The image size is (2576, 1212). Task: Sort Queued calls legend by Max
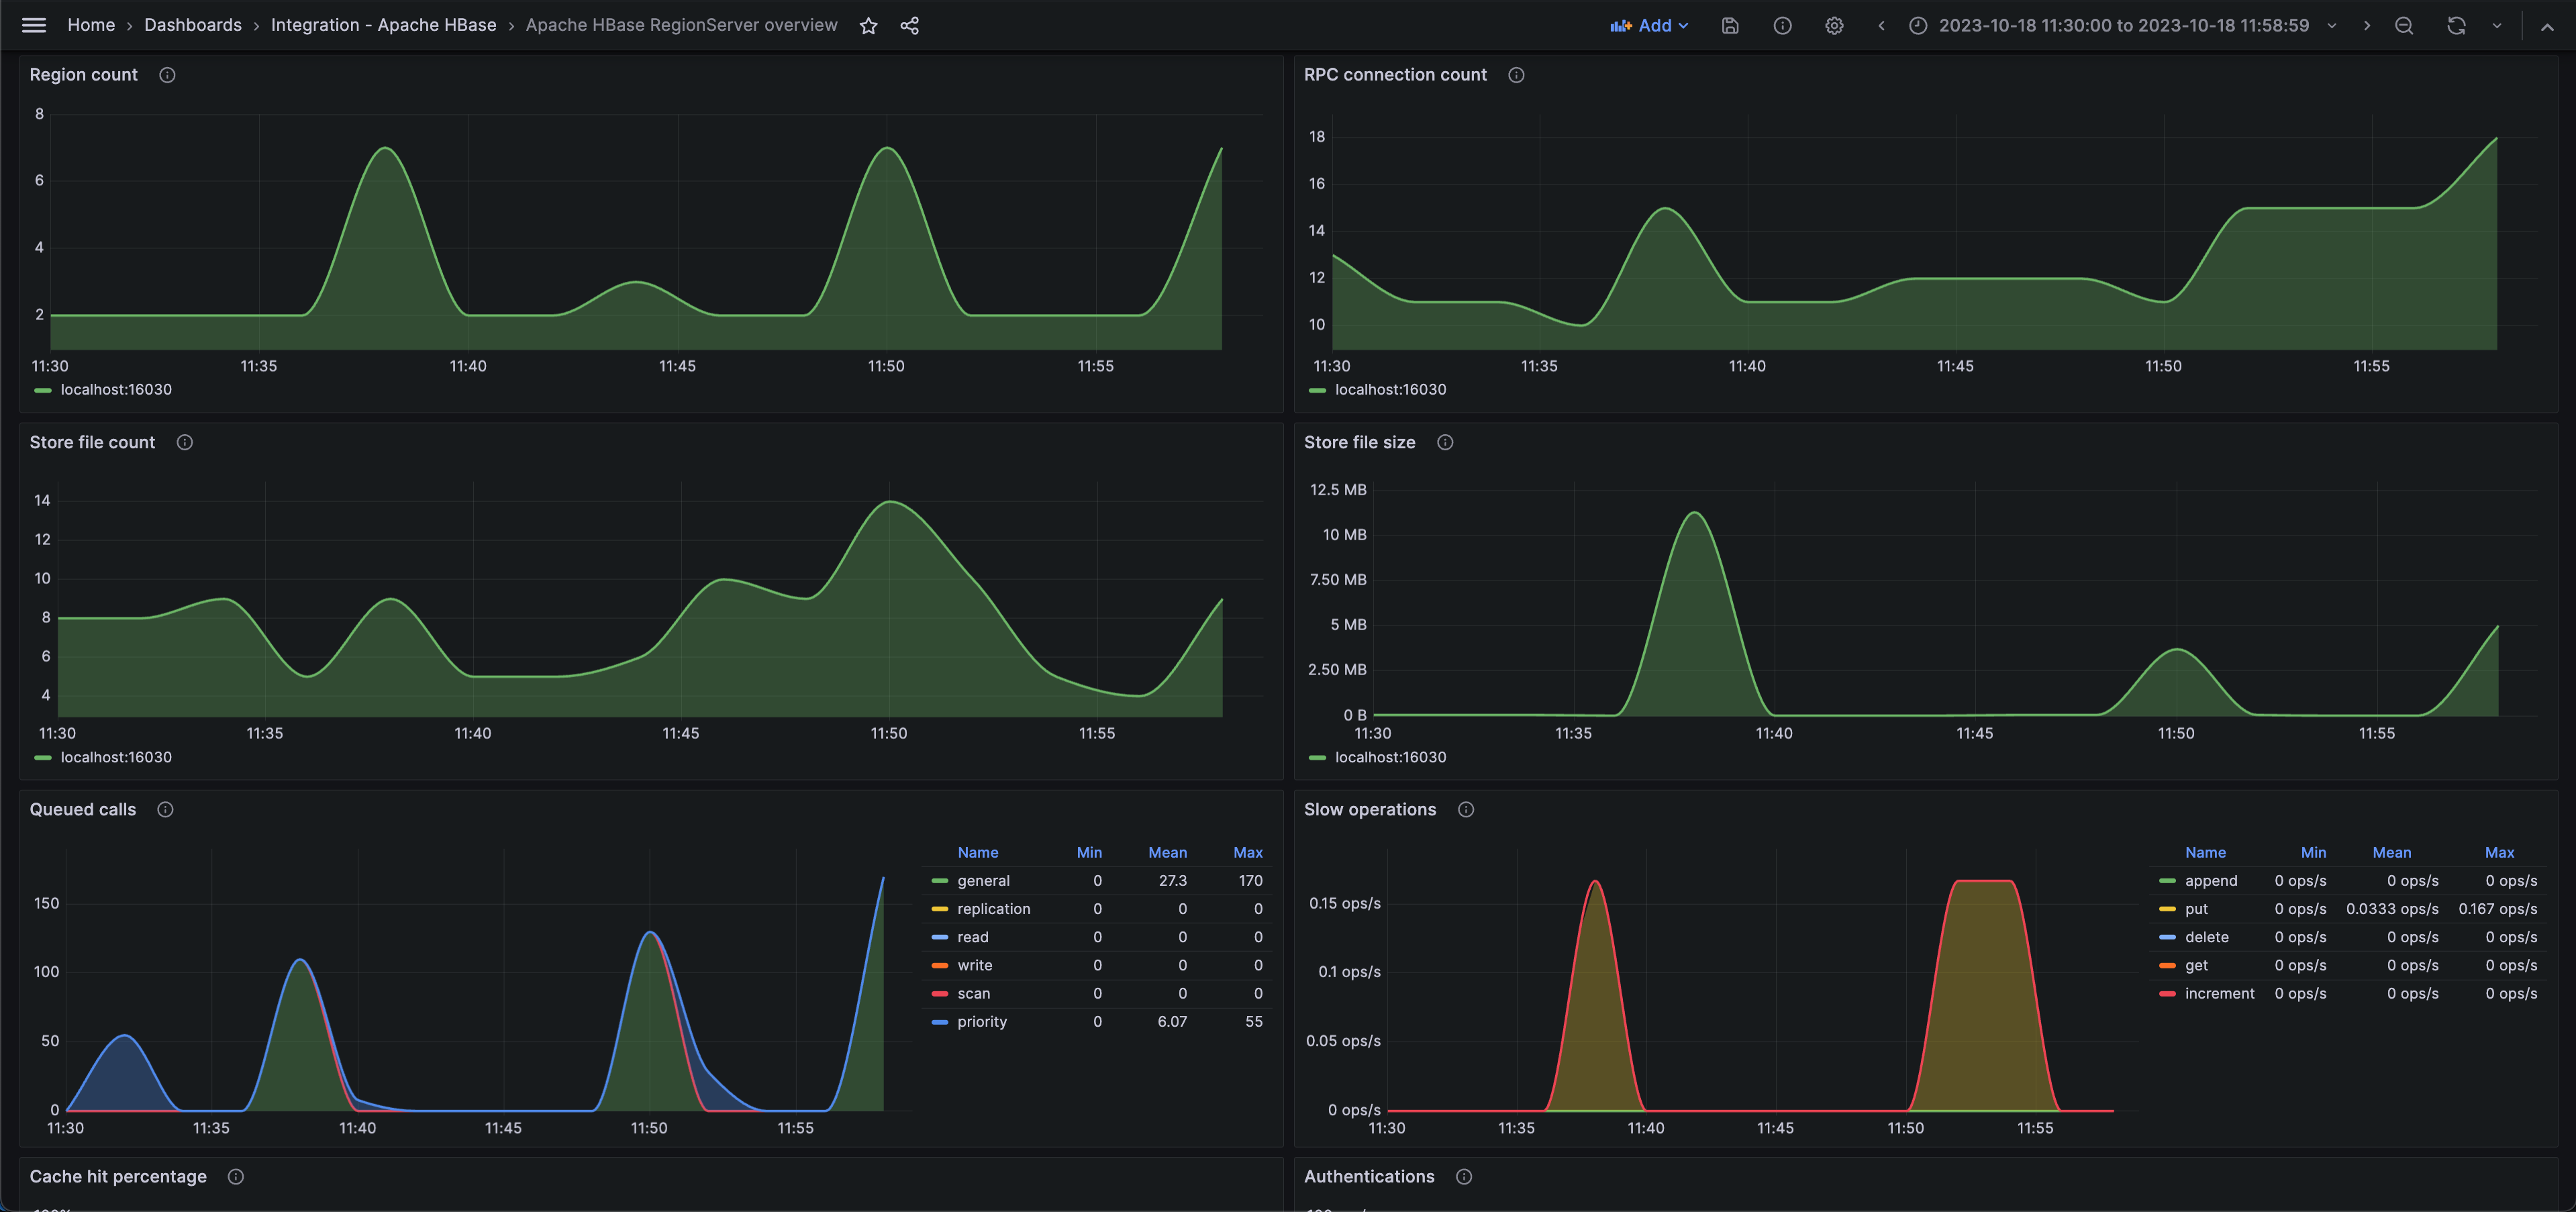[1247, 853]
